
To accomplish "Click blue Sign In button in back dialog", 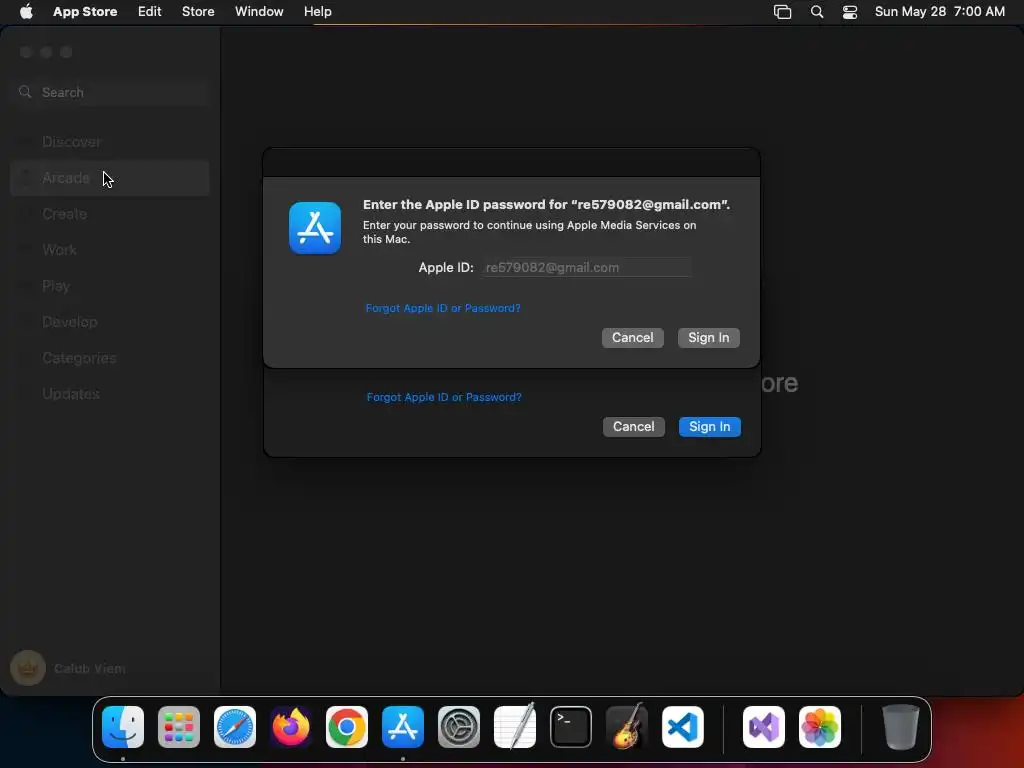I will (709, 426).
